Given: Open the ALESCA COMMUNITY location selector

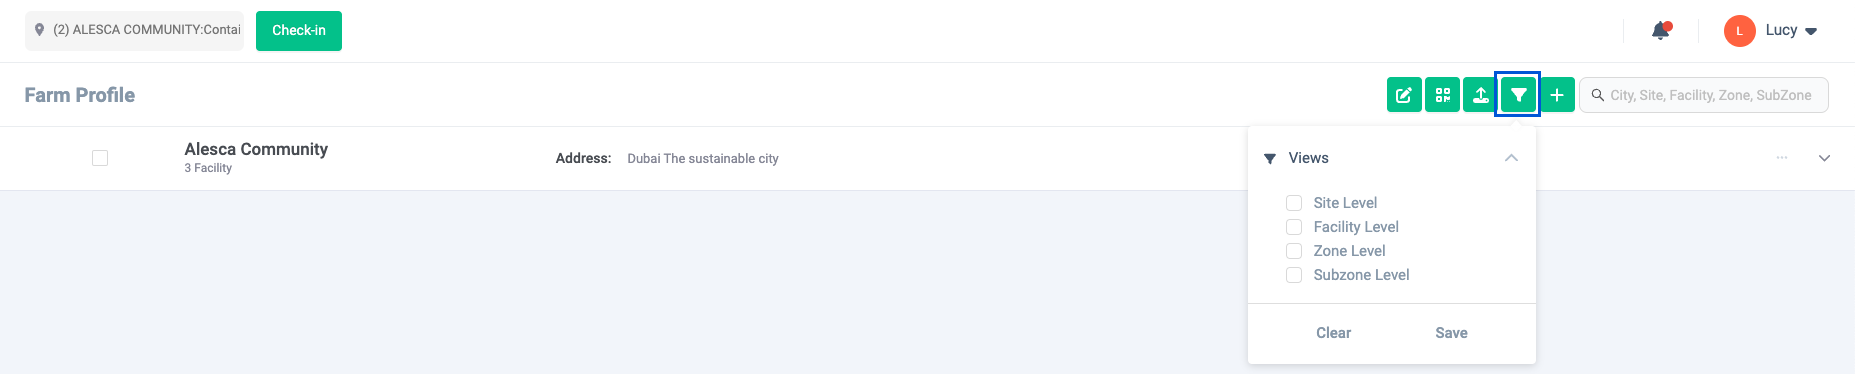Looking at the screenshot, I should (134, 30).
